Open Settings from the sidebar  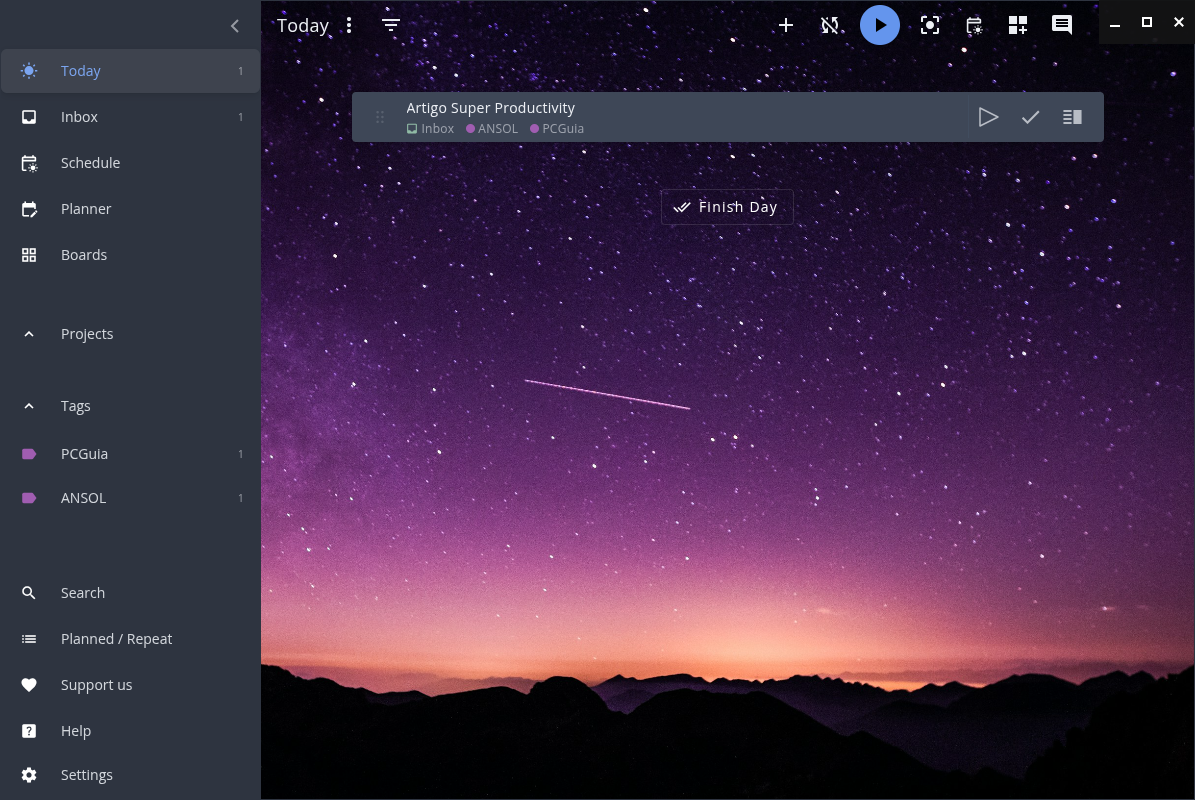click(86, 775)
